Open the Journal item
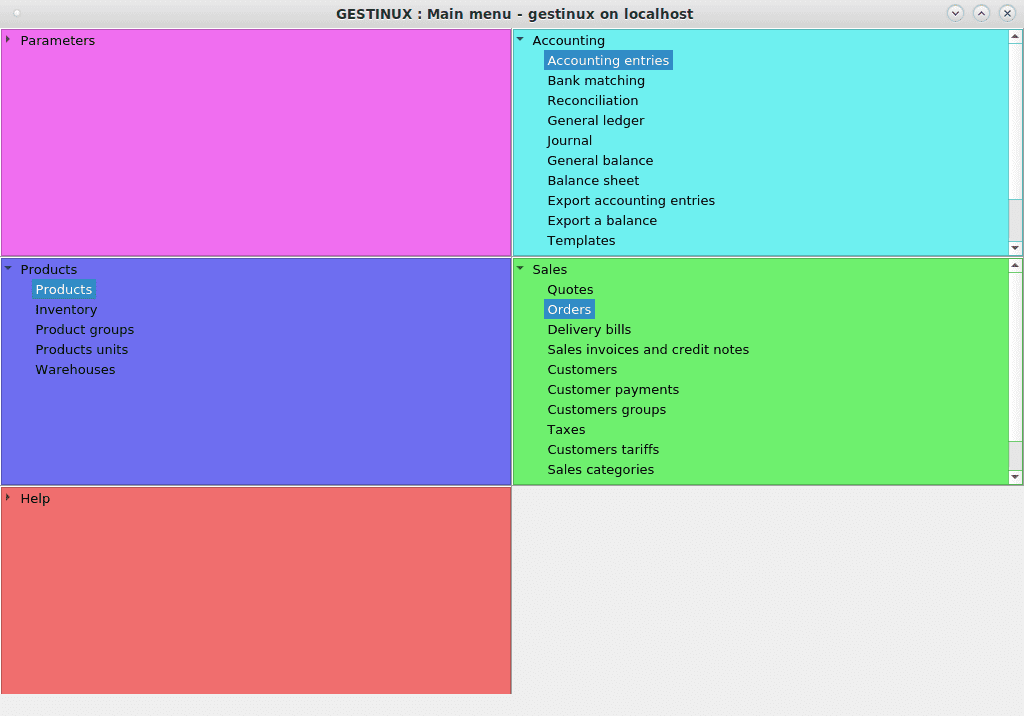The image size is (1024, 716). 569,140
